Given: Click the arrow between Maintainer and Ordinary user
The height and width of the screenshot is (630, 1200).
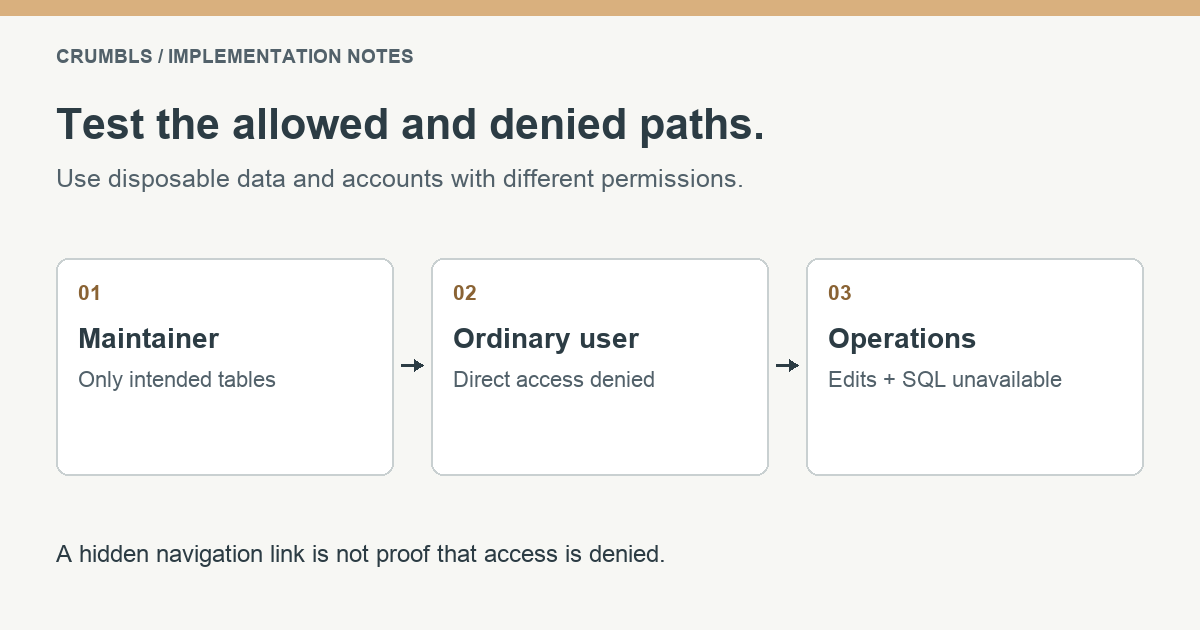Looking at the screenshot, I should click(412, 366).
